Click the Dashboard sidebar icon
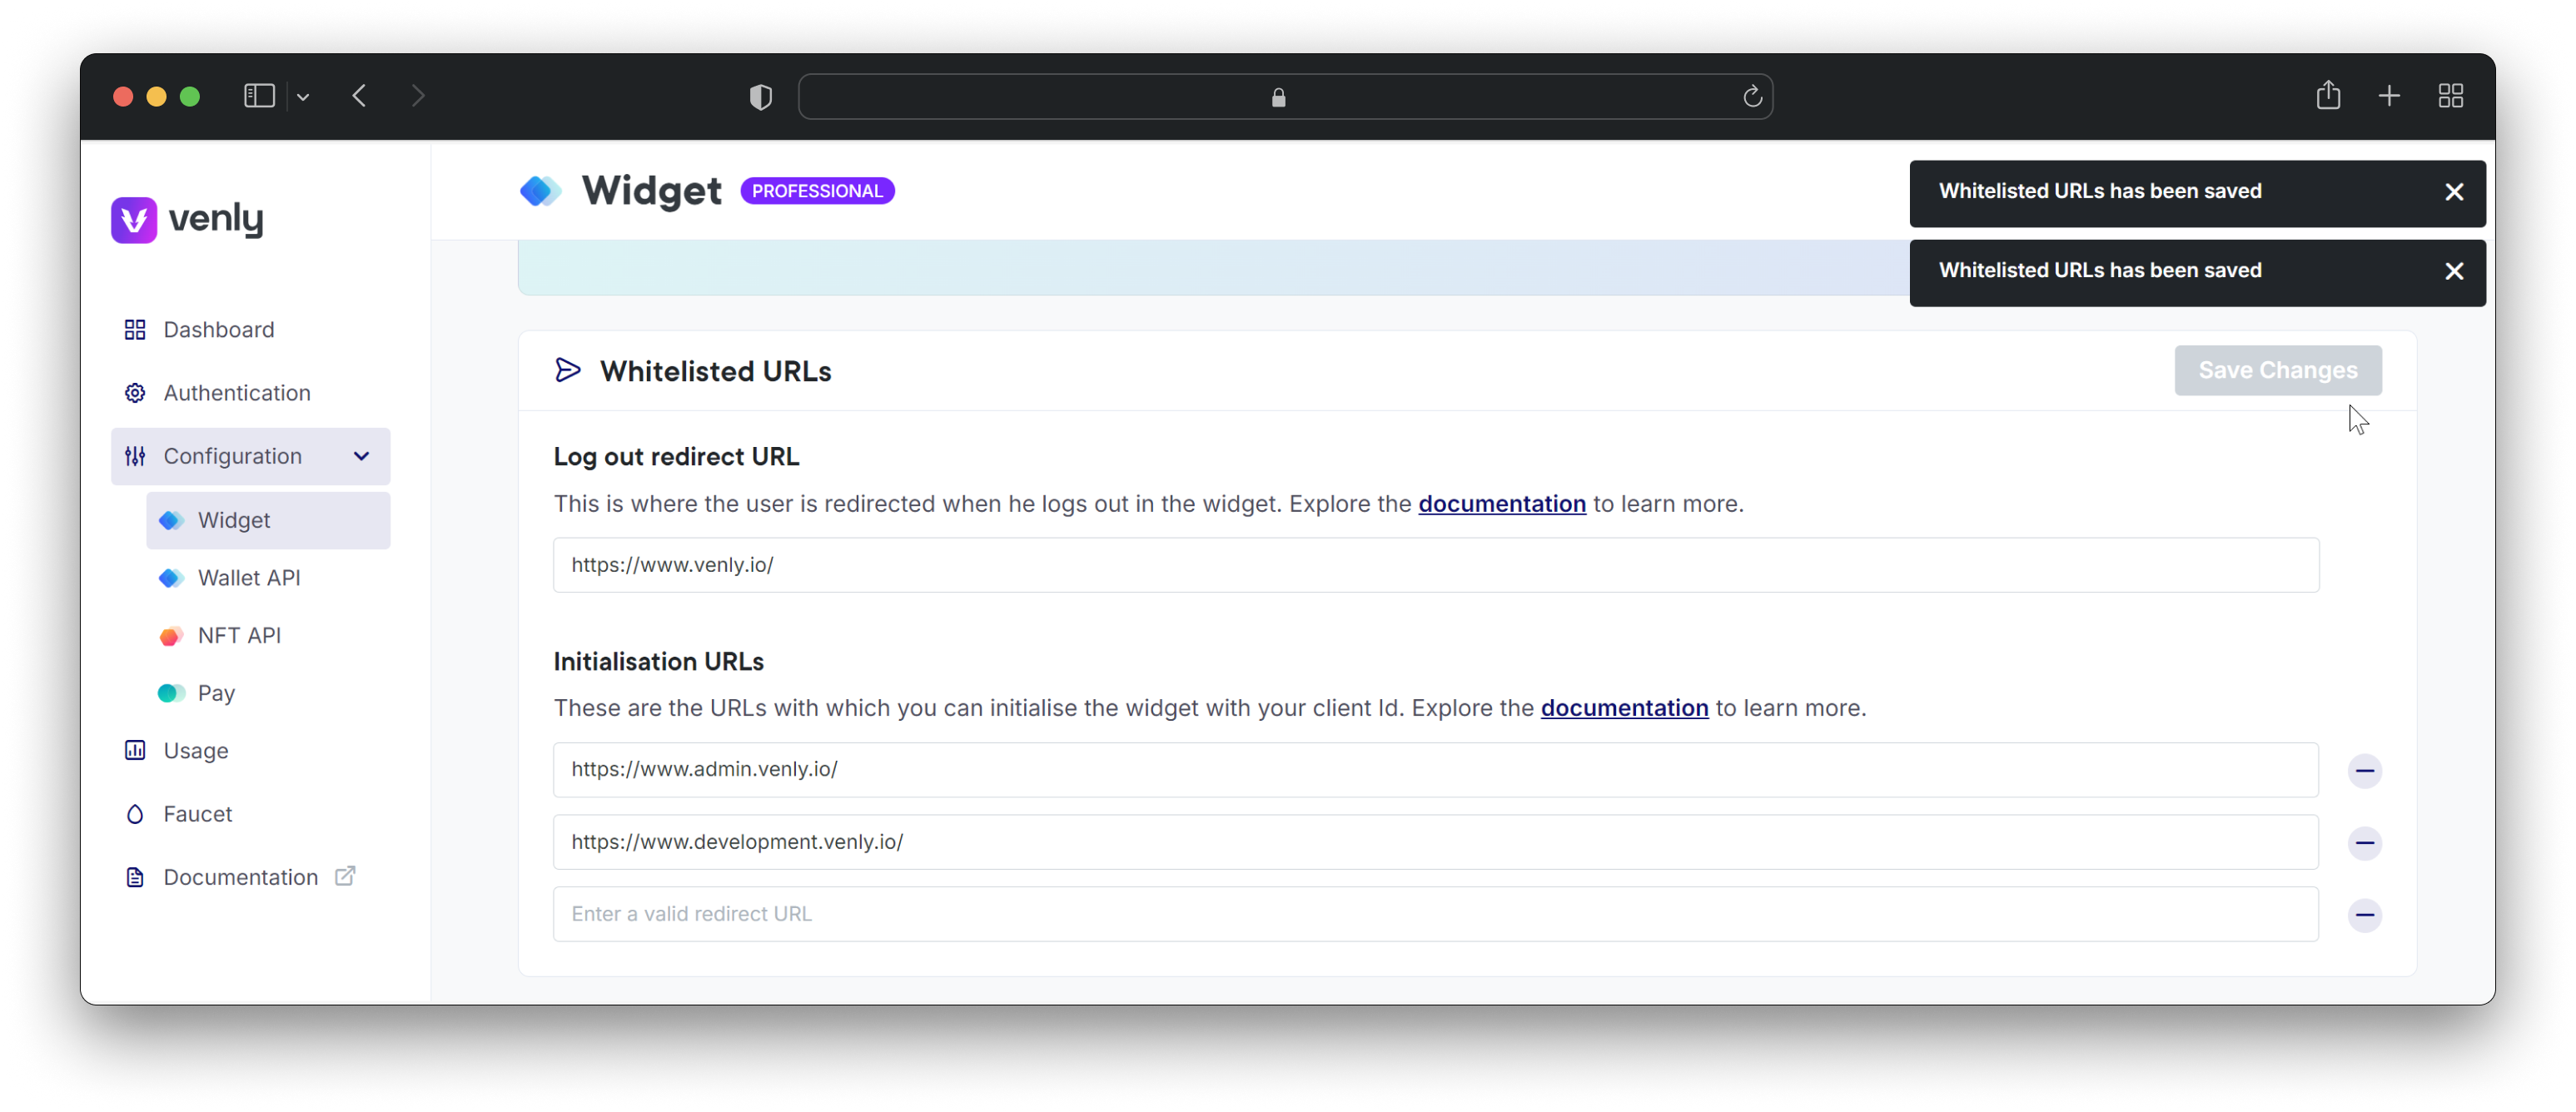 pos(137,330)
